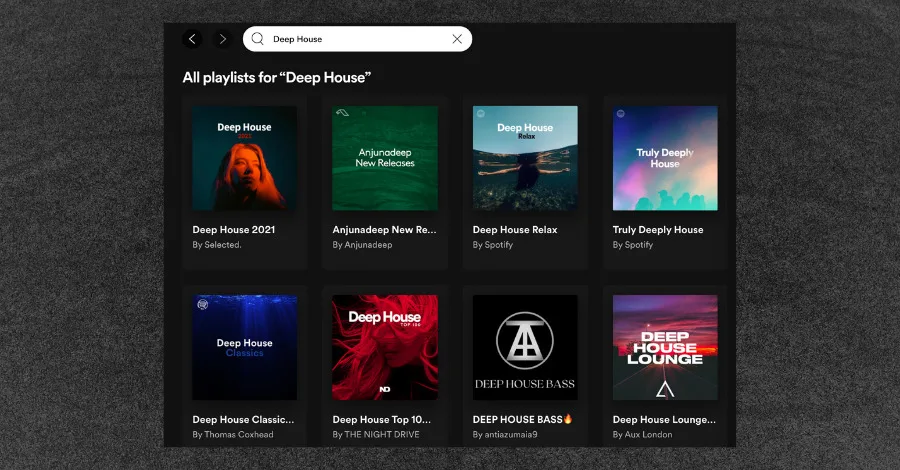Clear the Deep House search text
The height and width of the screenshot is (470, 900).
click(457, 39)
